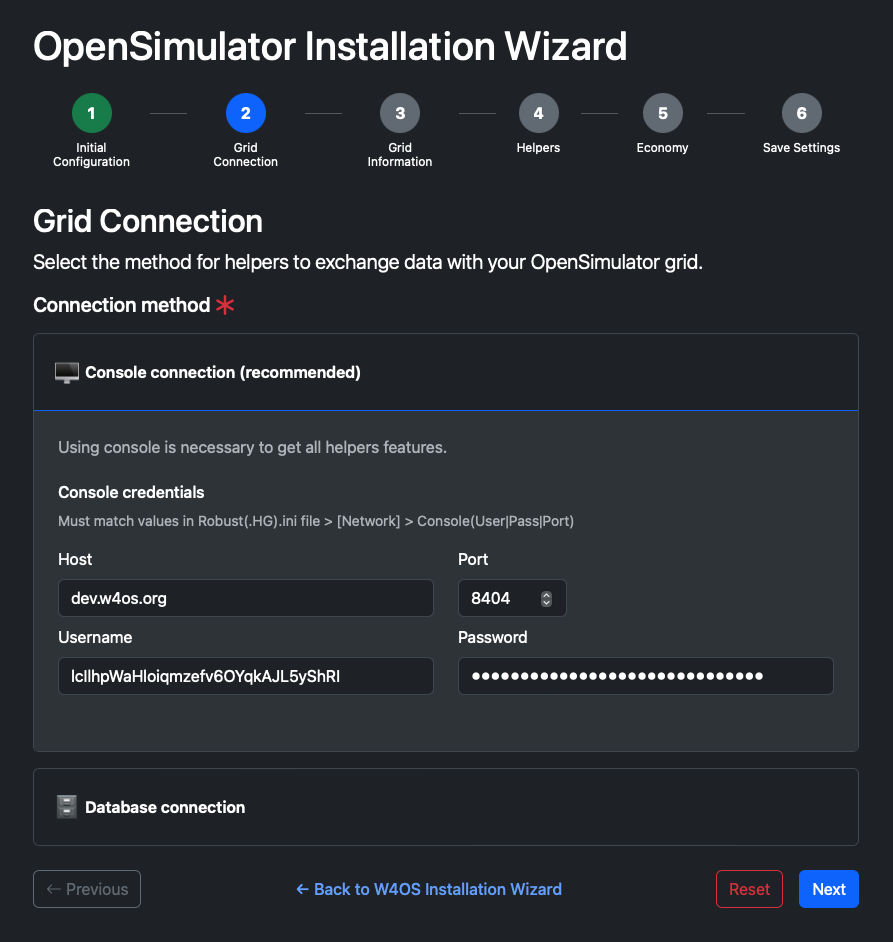This screenshot has height=942, width=893.
Task: Click the database file cabinet icon
Action: tap(67, 807)
